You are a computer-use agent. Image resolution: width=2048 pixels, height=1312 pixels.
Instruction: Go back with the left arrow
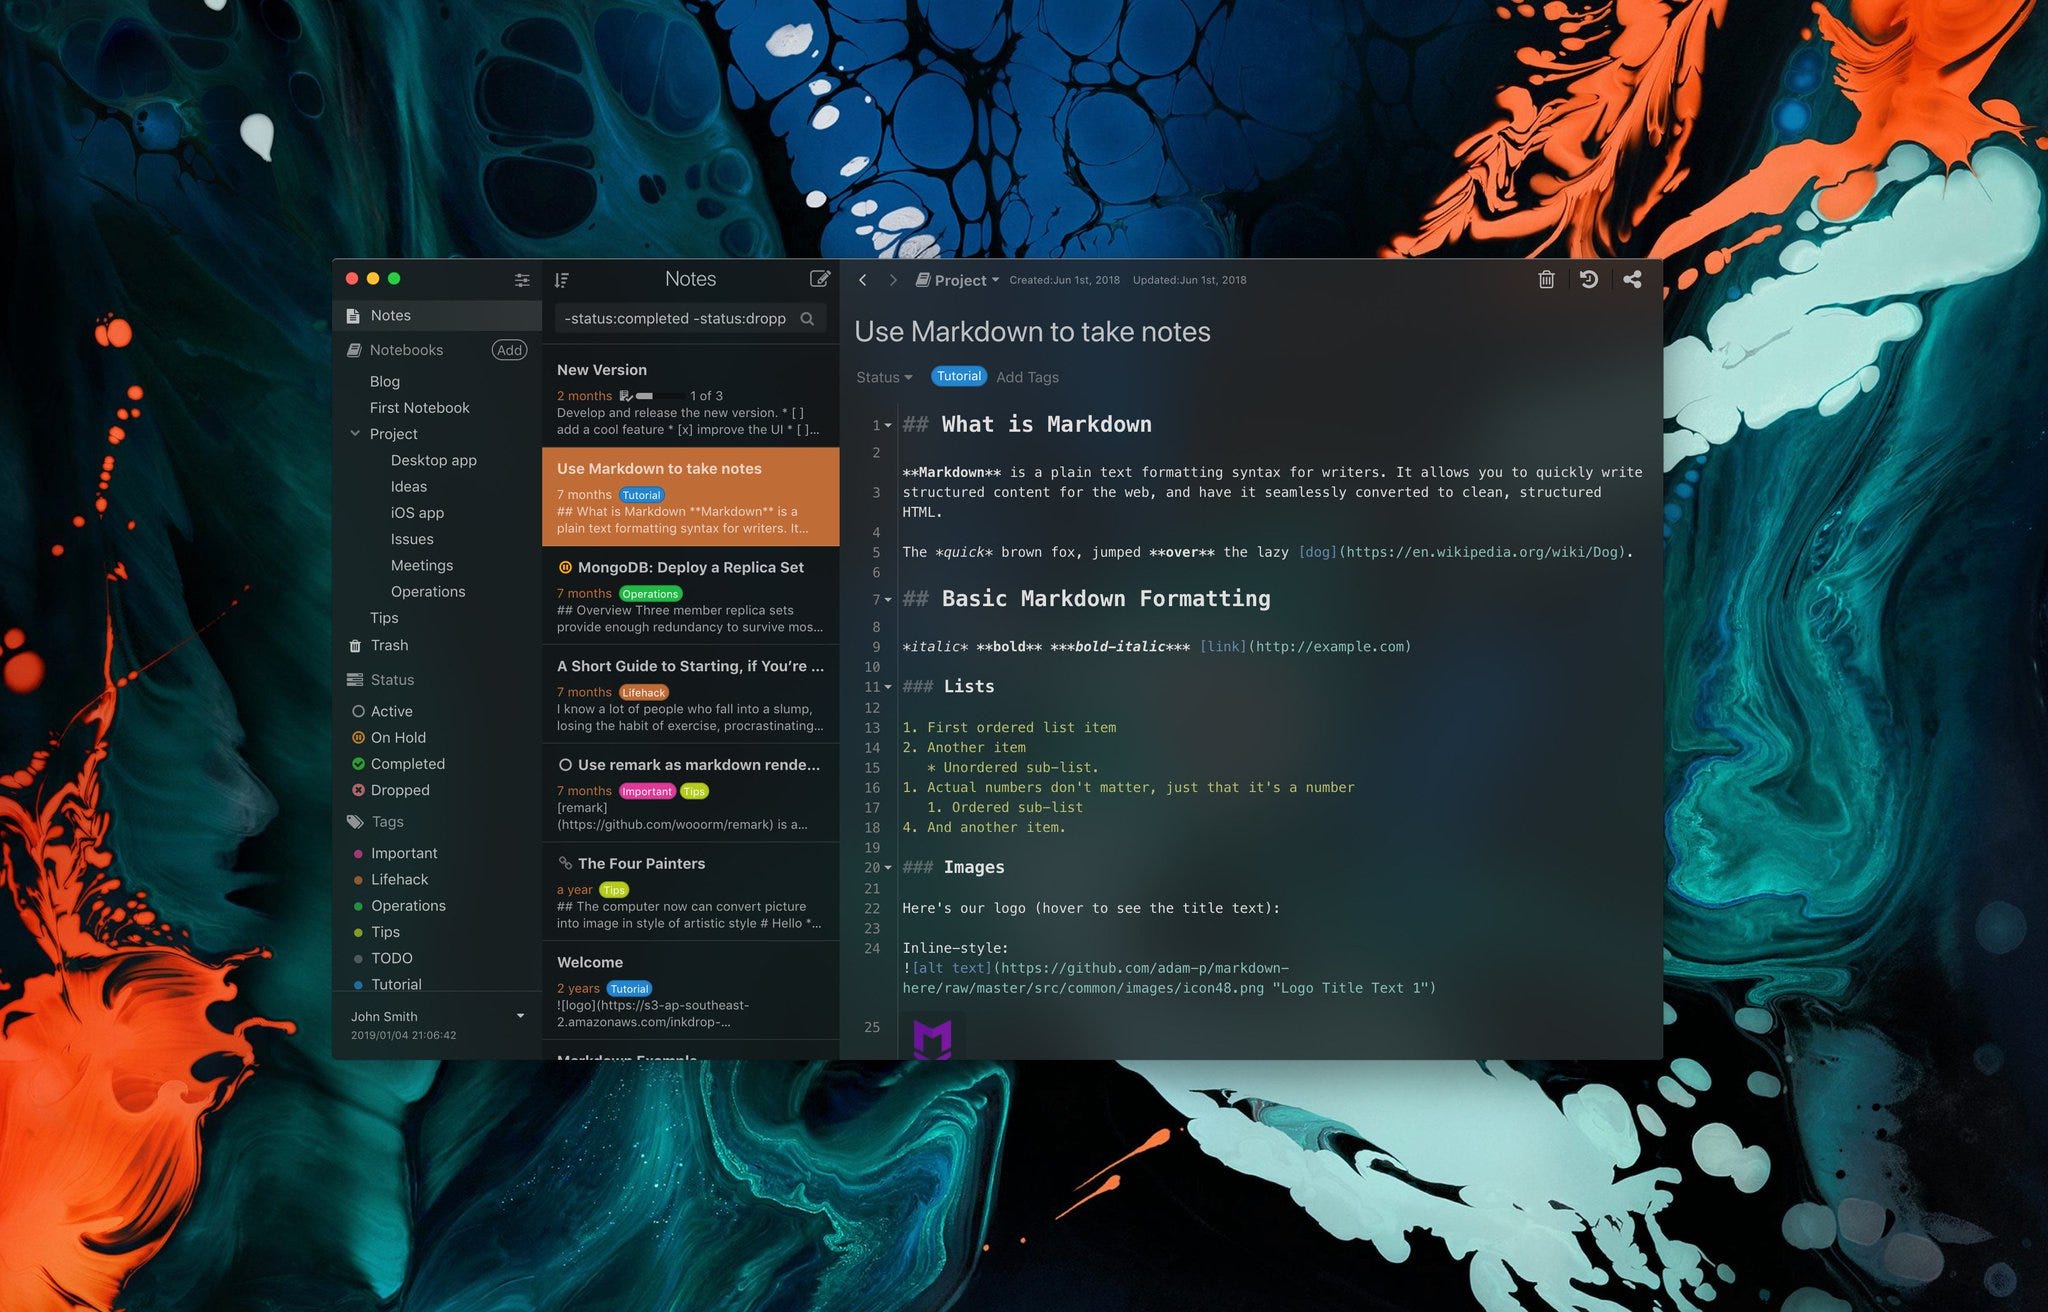click(863, 280)
